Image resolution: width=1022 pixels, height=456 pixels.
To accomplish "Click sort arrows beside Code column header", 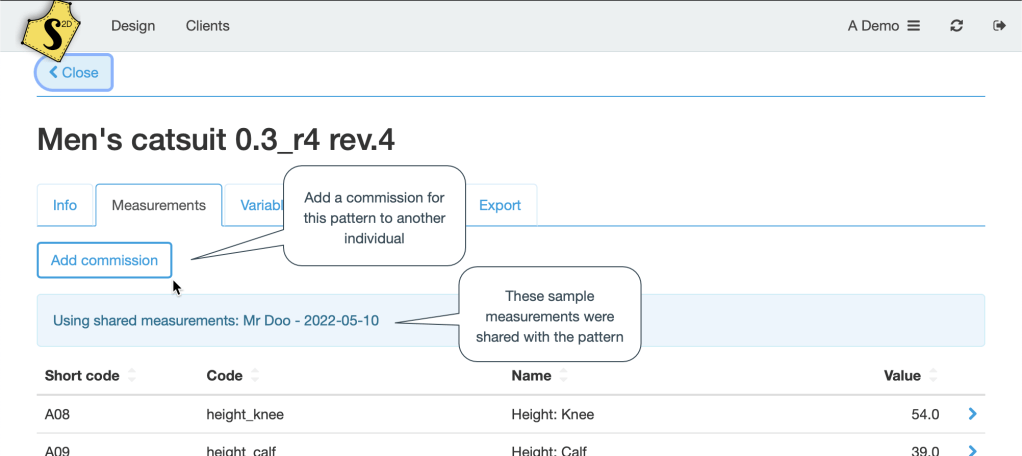I will (x=255, y=377).
